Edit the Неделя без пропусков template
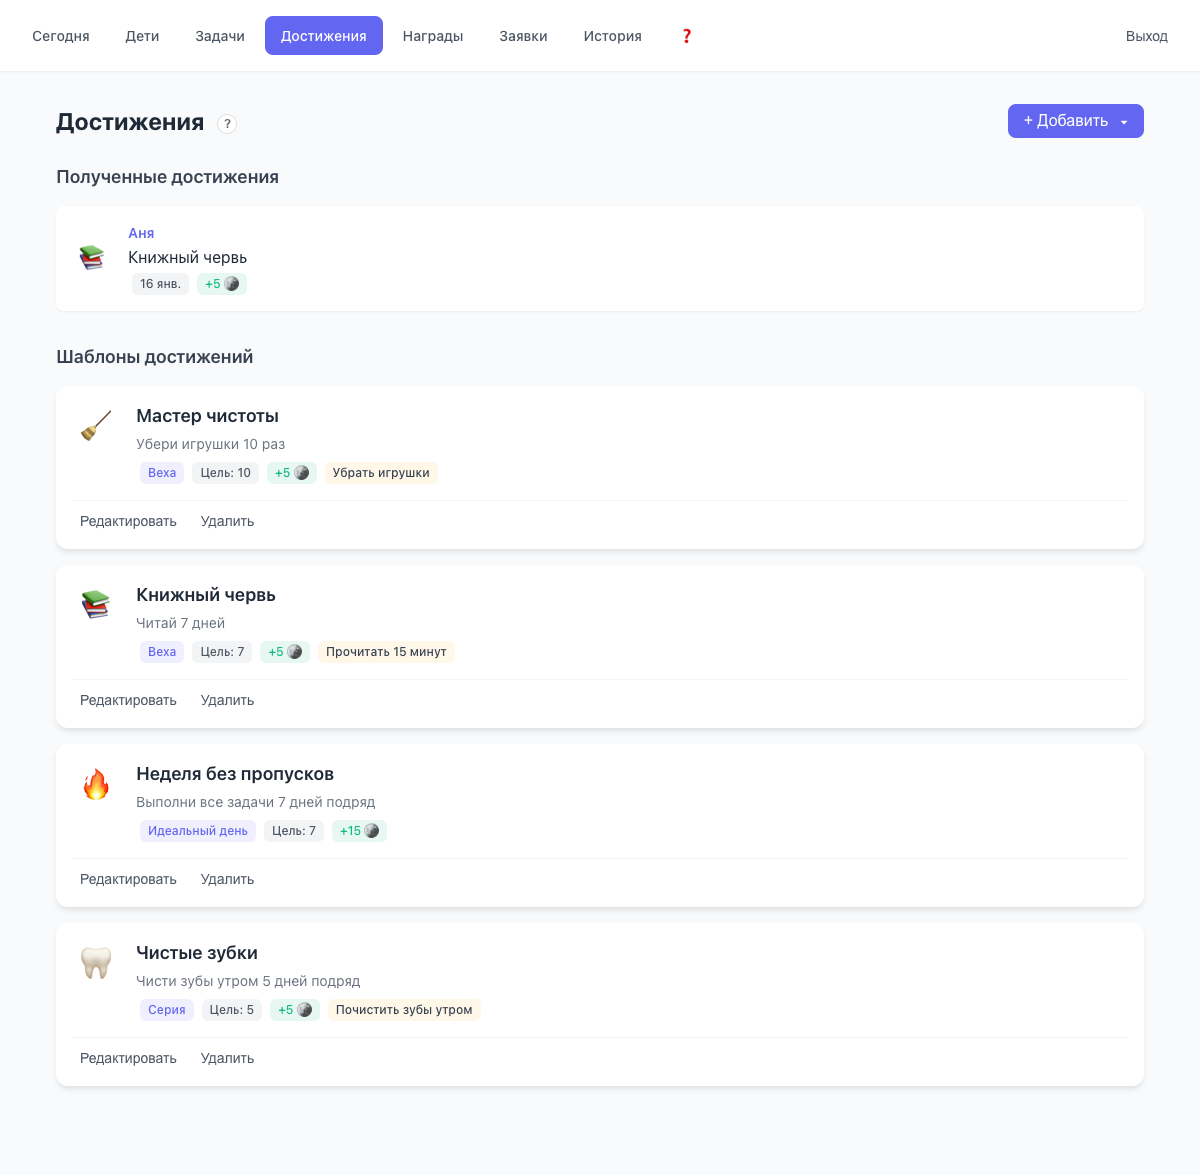Viewport: 1200px width, 1175px height. coord(128,879)
